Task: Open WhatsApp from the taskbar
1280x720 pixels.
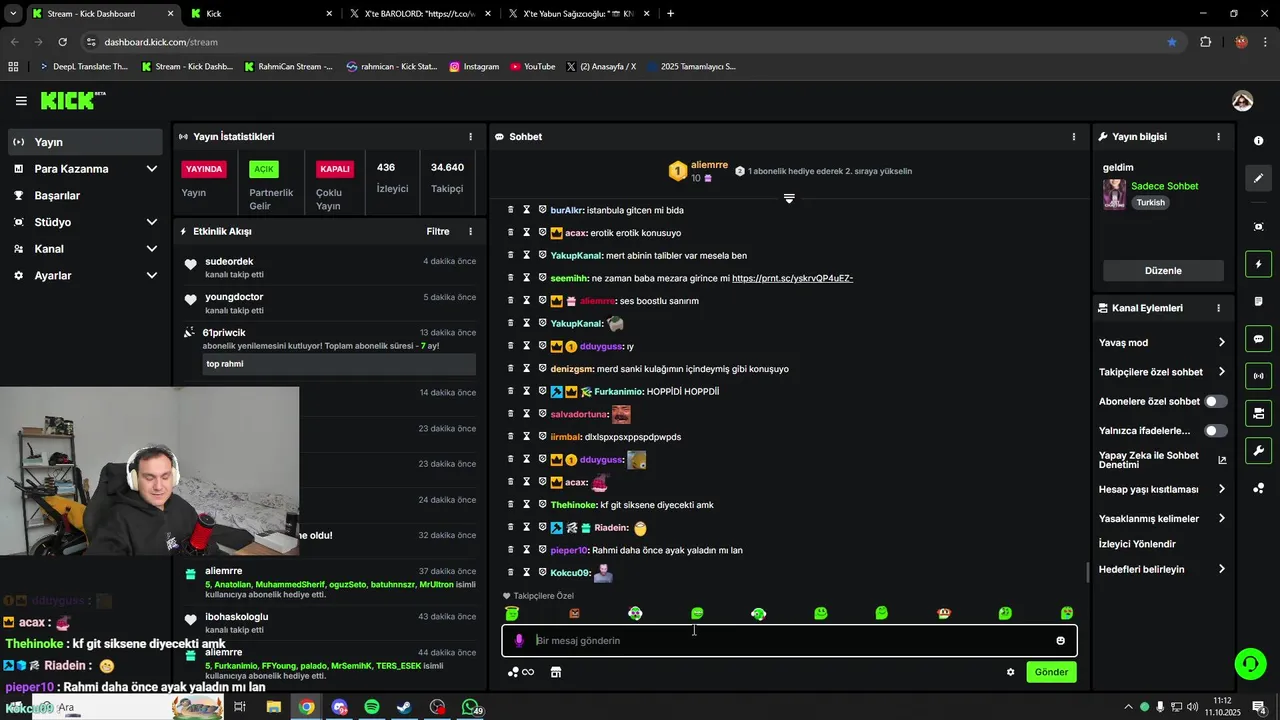Action: [x=471, y=707]
